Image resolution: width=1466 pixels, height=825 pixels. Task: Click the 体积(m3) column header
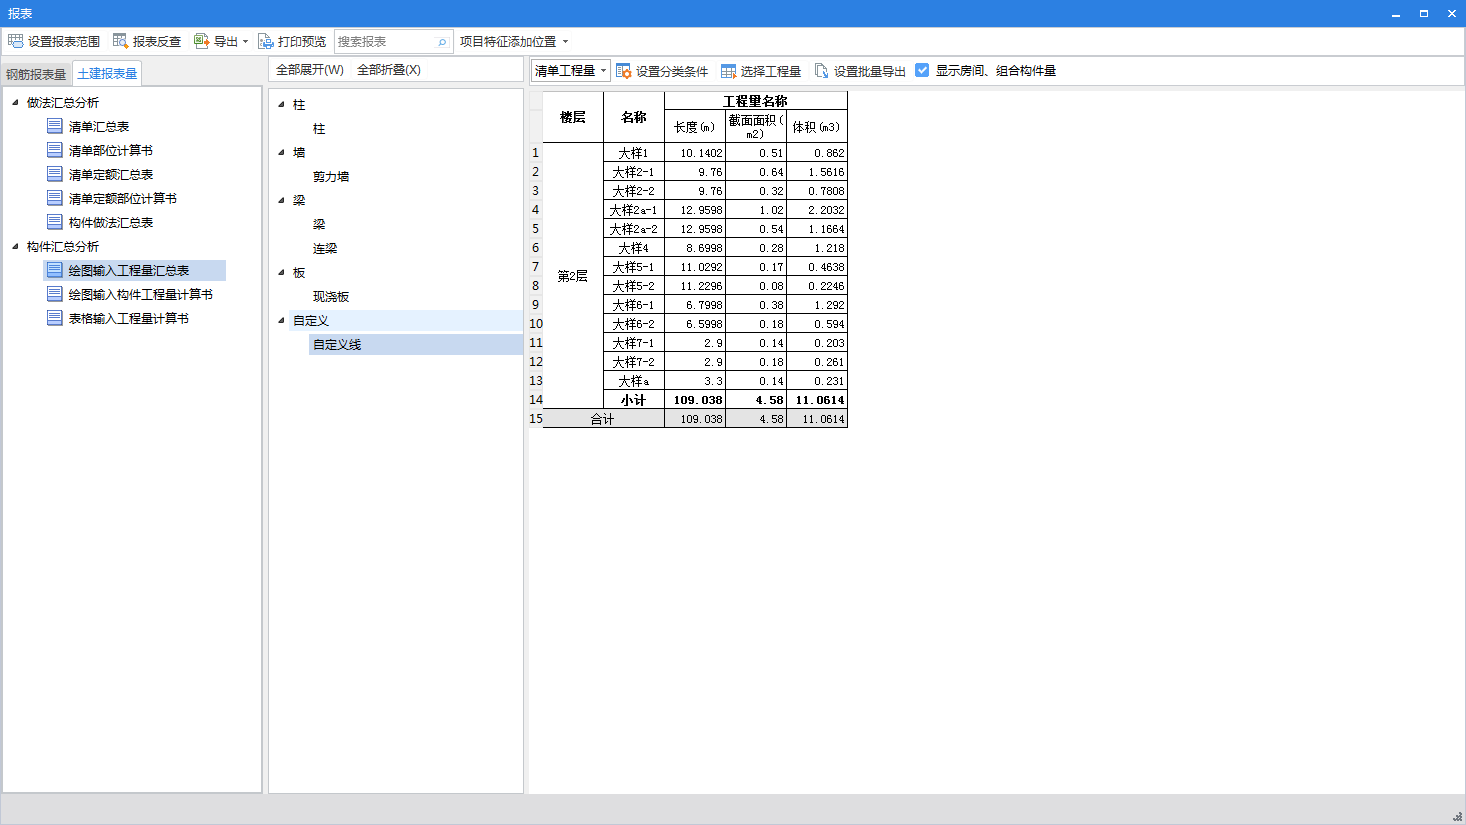[817, 127]
